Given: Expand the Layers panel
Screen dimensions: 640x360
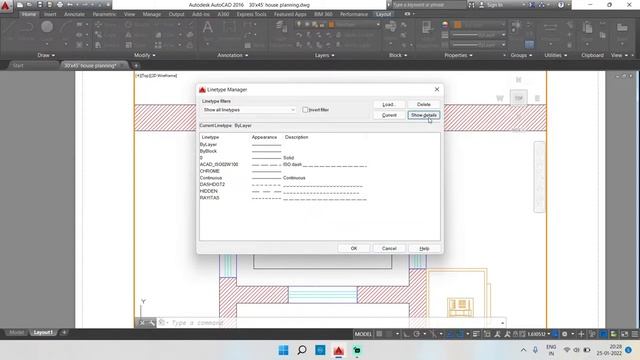Looking at the screenshot, I should (324, 55).
